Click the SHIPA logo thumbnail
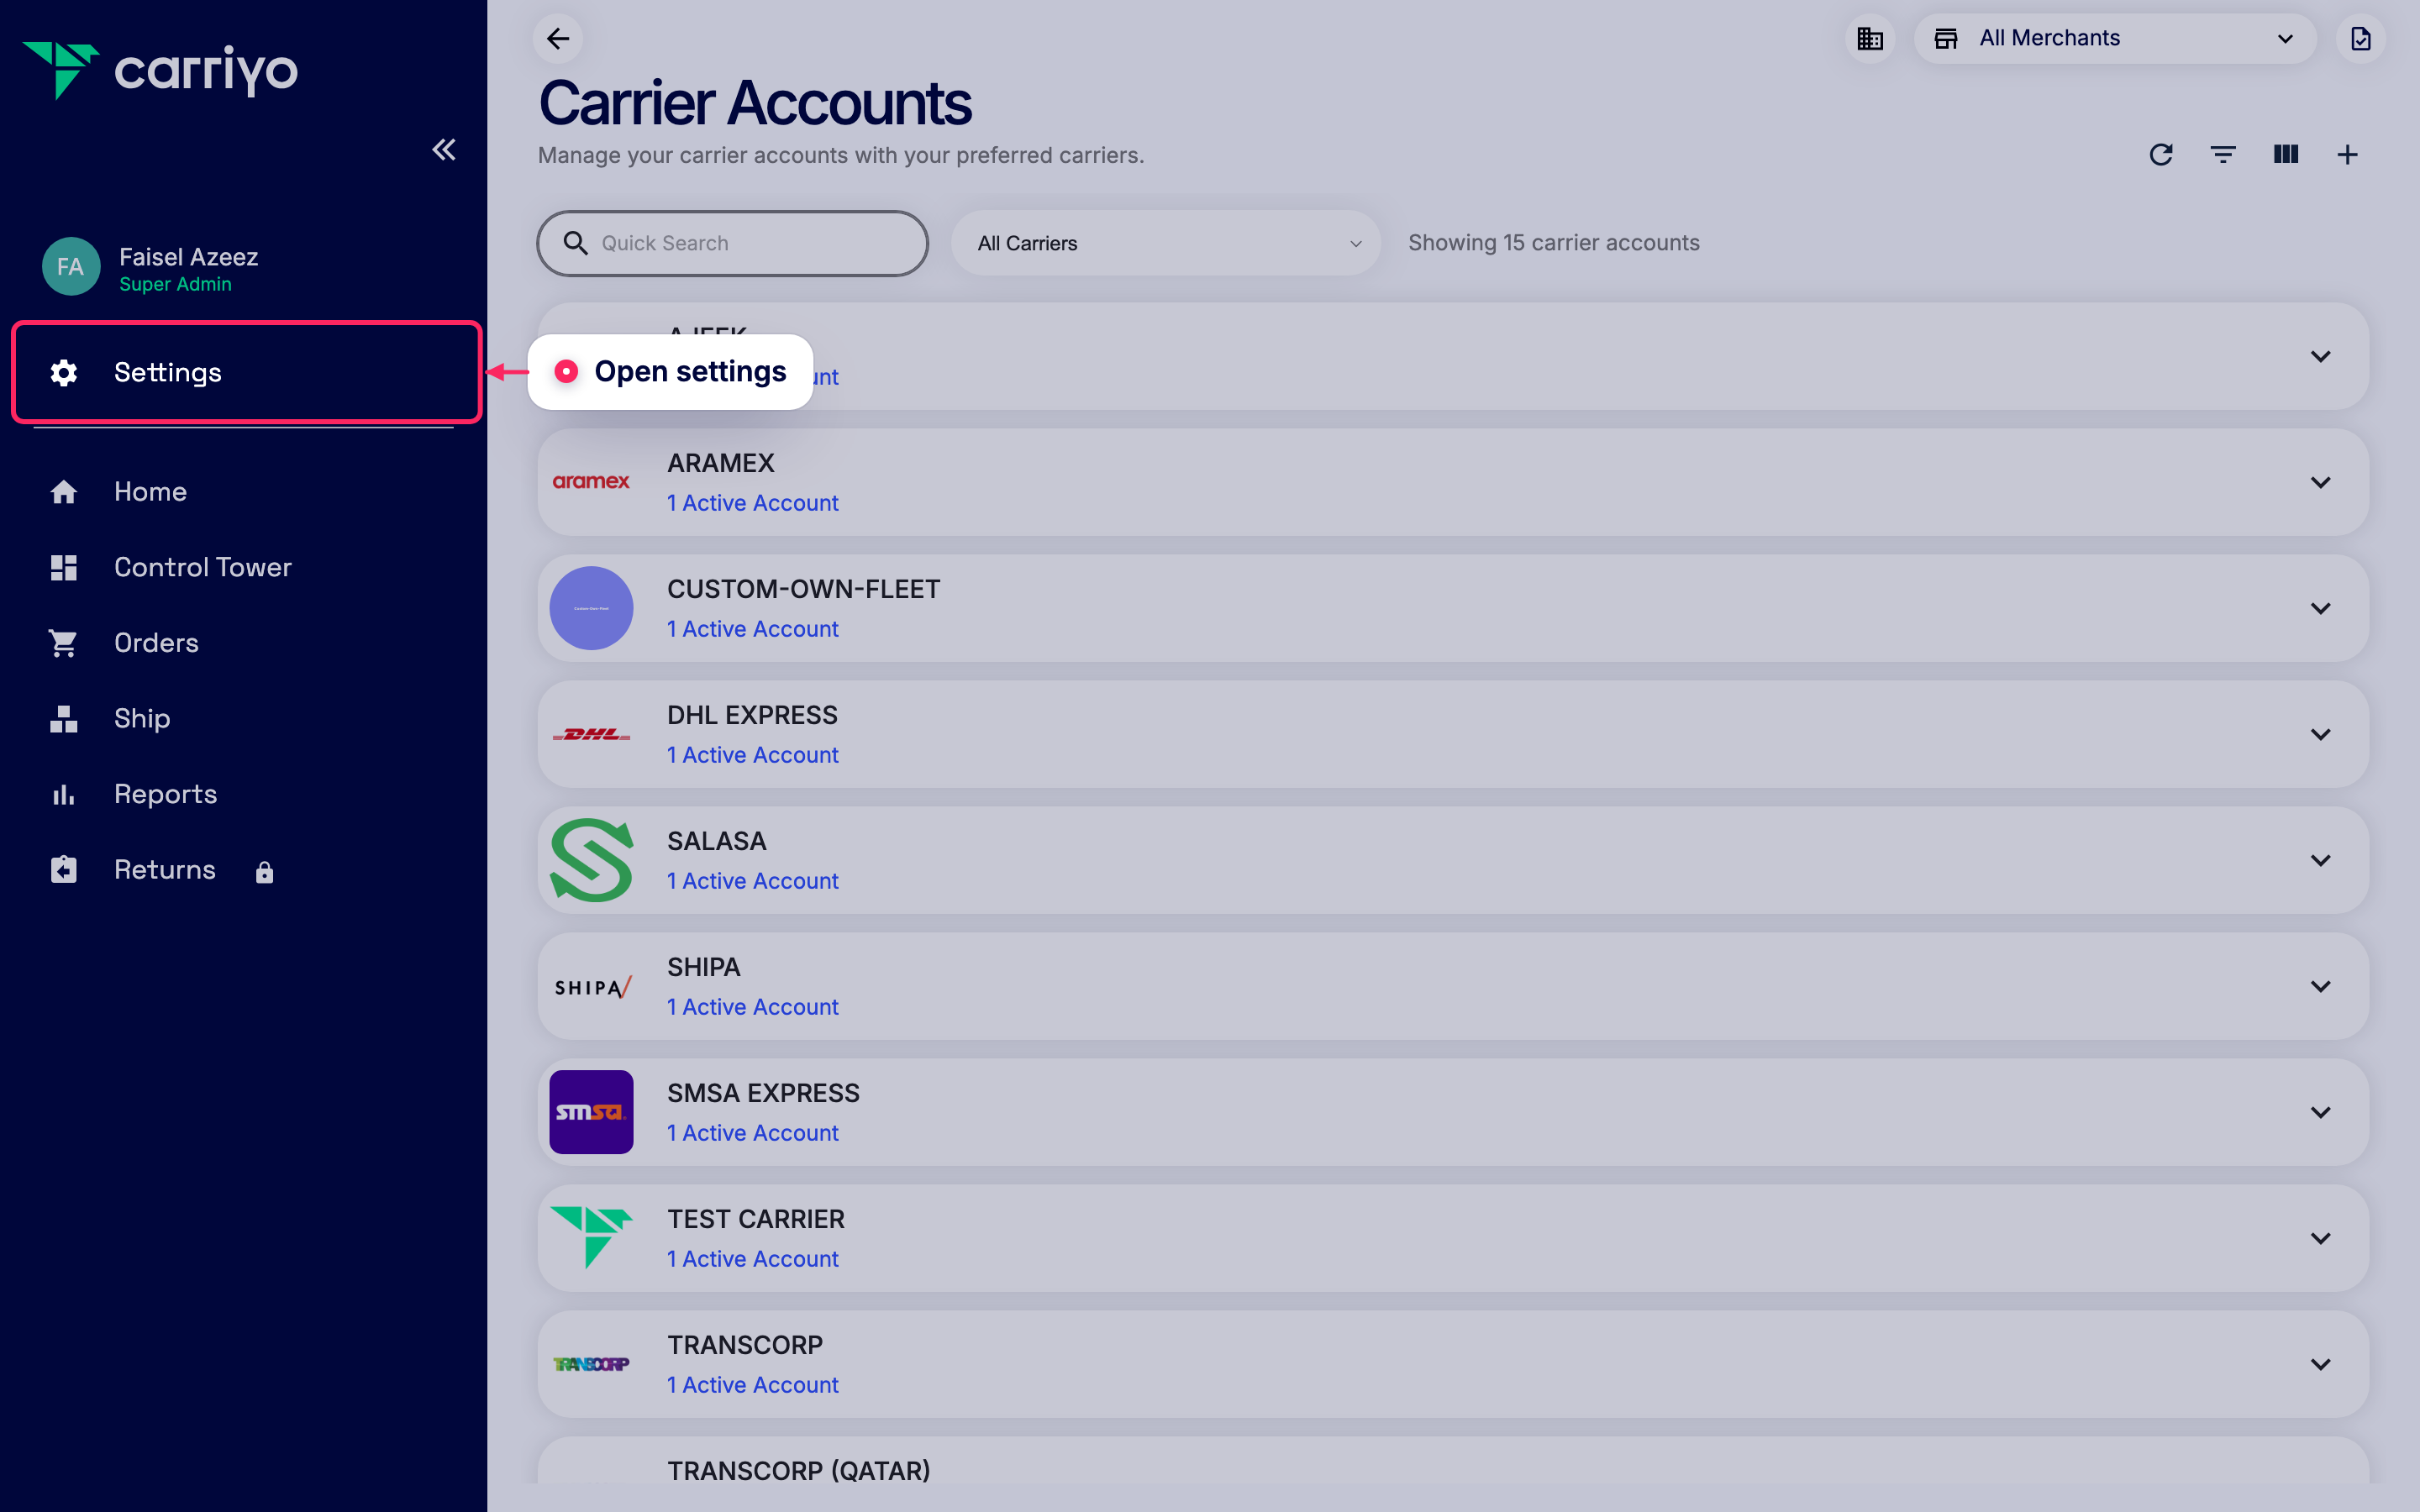Viewport: 2420px width, 1512px height. tap(593, 987)
